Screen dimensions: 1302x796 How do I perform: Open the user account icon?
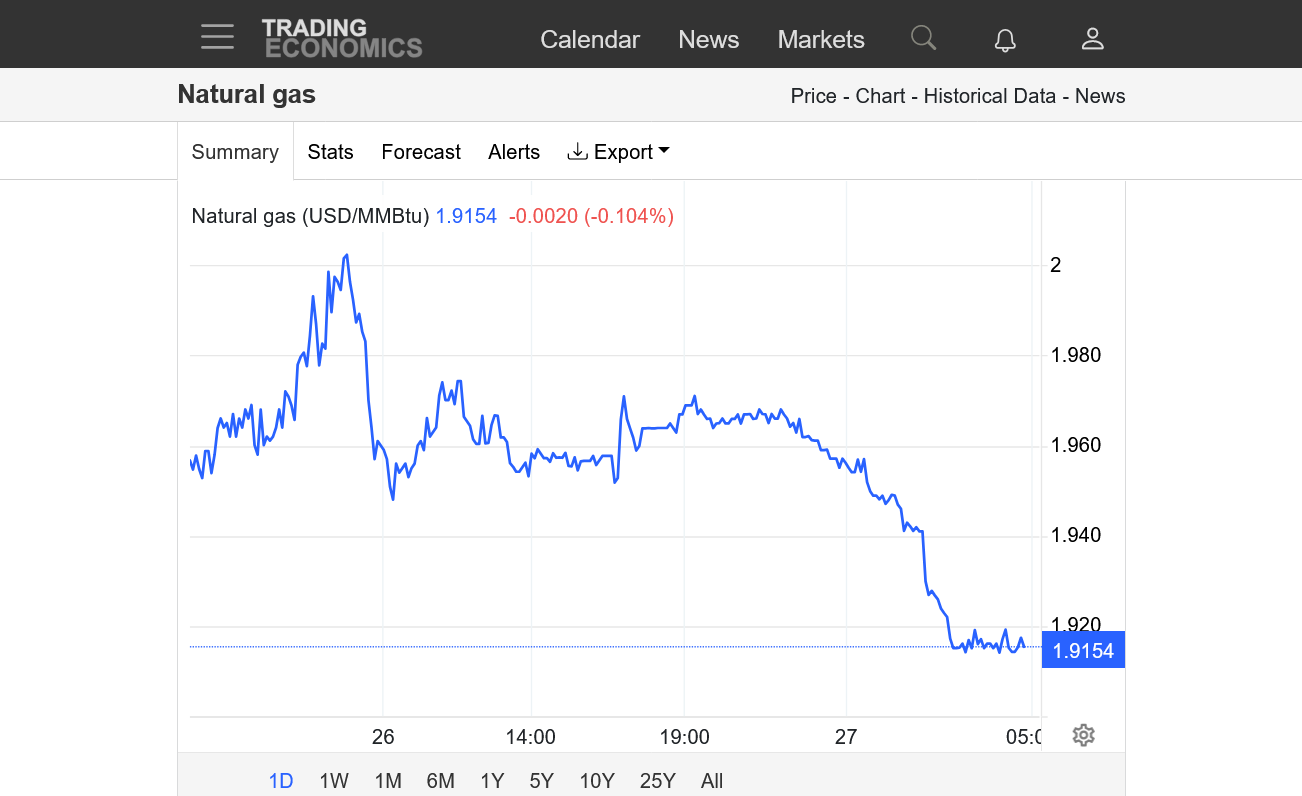[1092, 39]
